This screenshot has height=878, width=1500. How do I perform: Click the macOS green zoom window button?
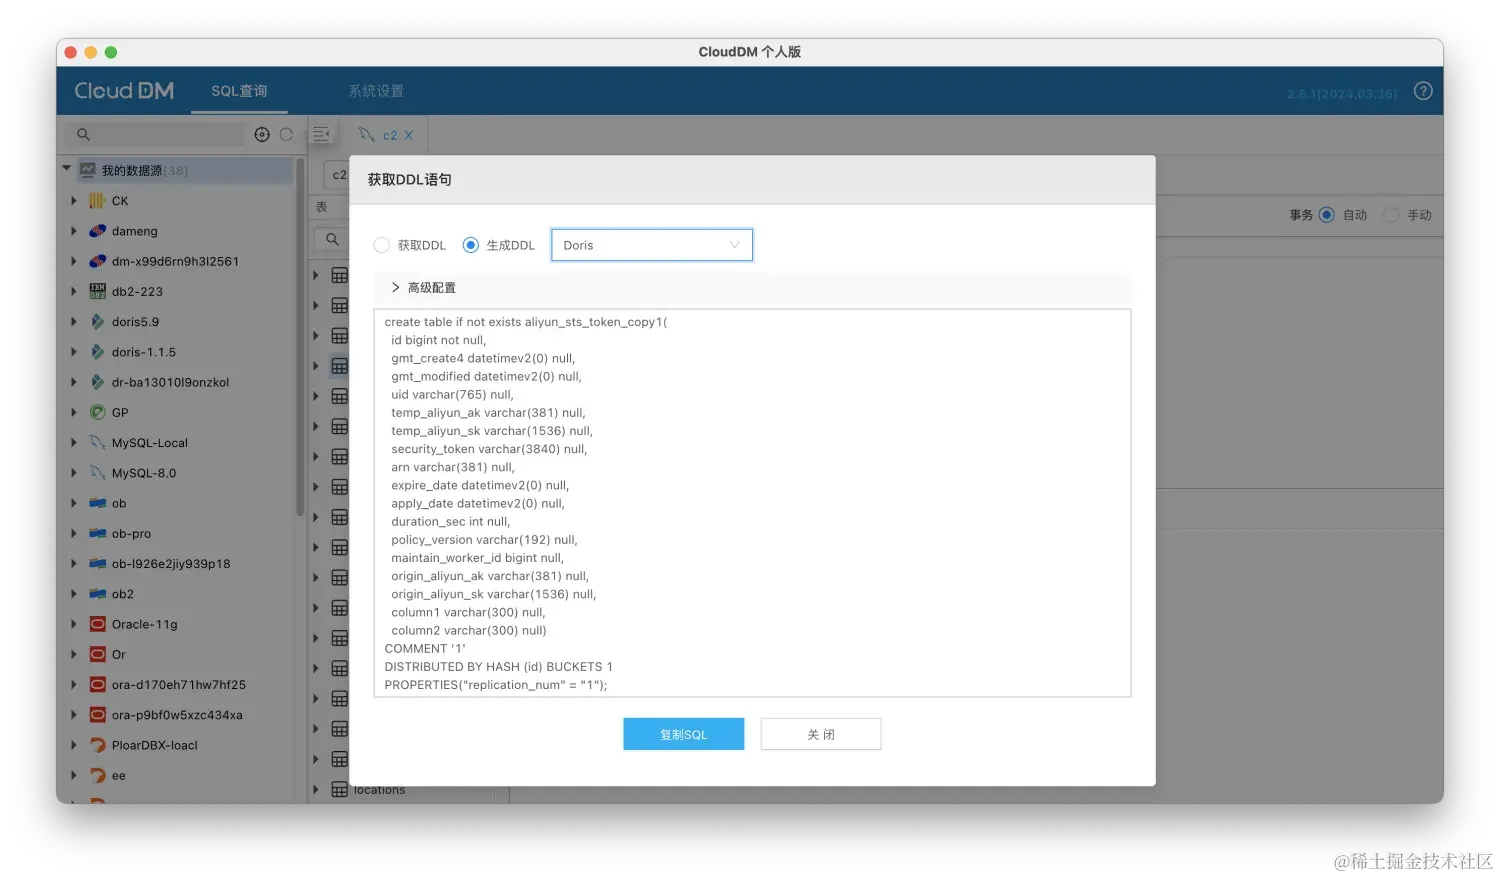point(111,52)
